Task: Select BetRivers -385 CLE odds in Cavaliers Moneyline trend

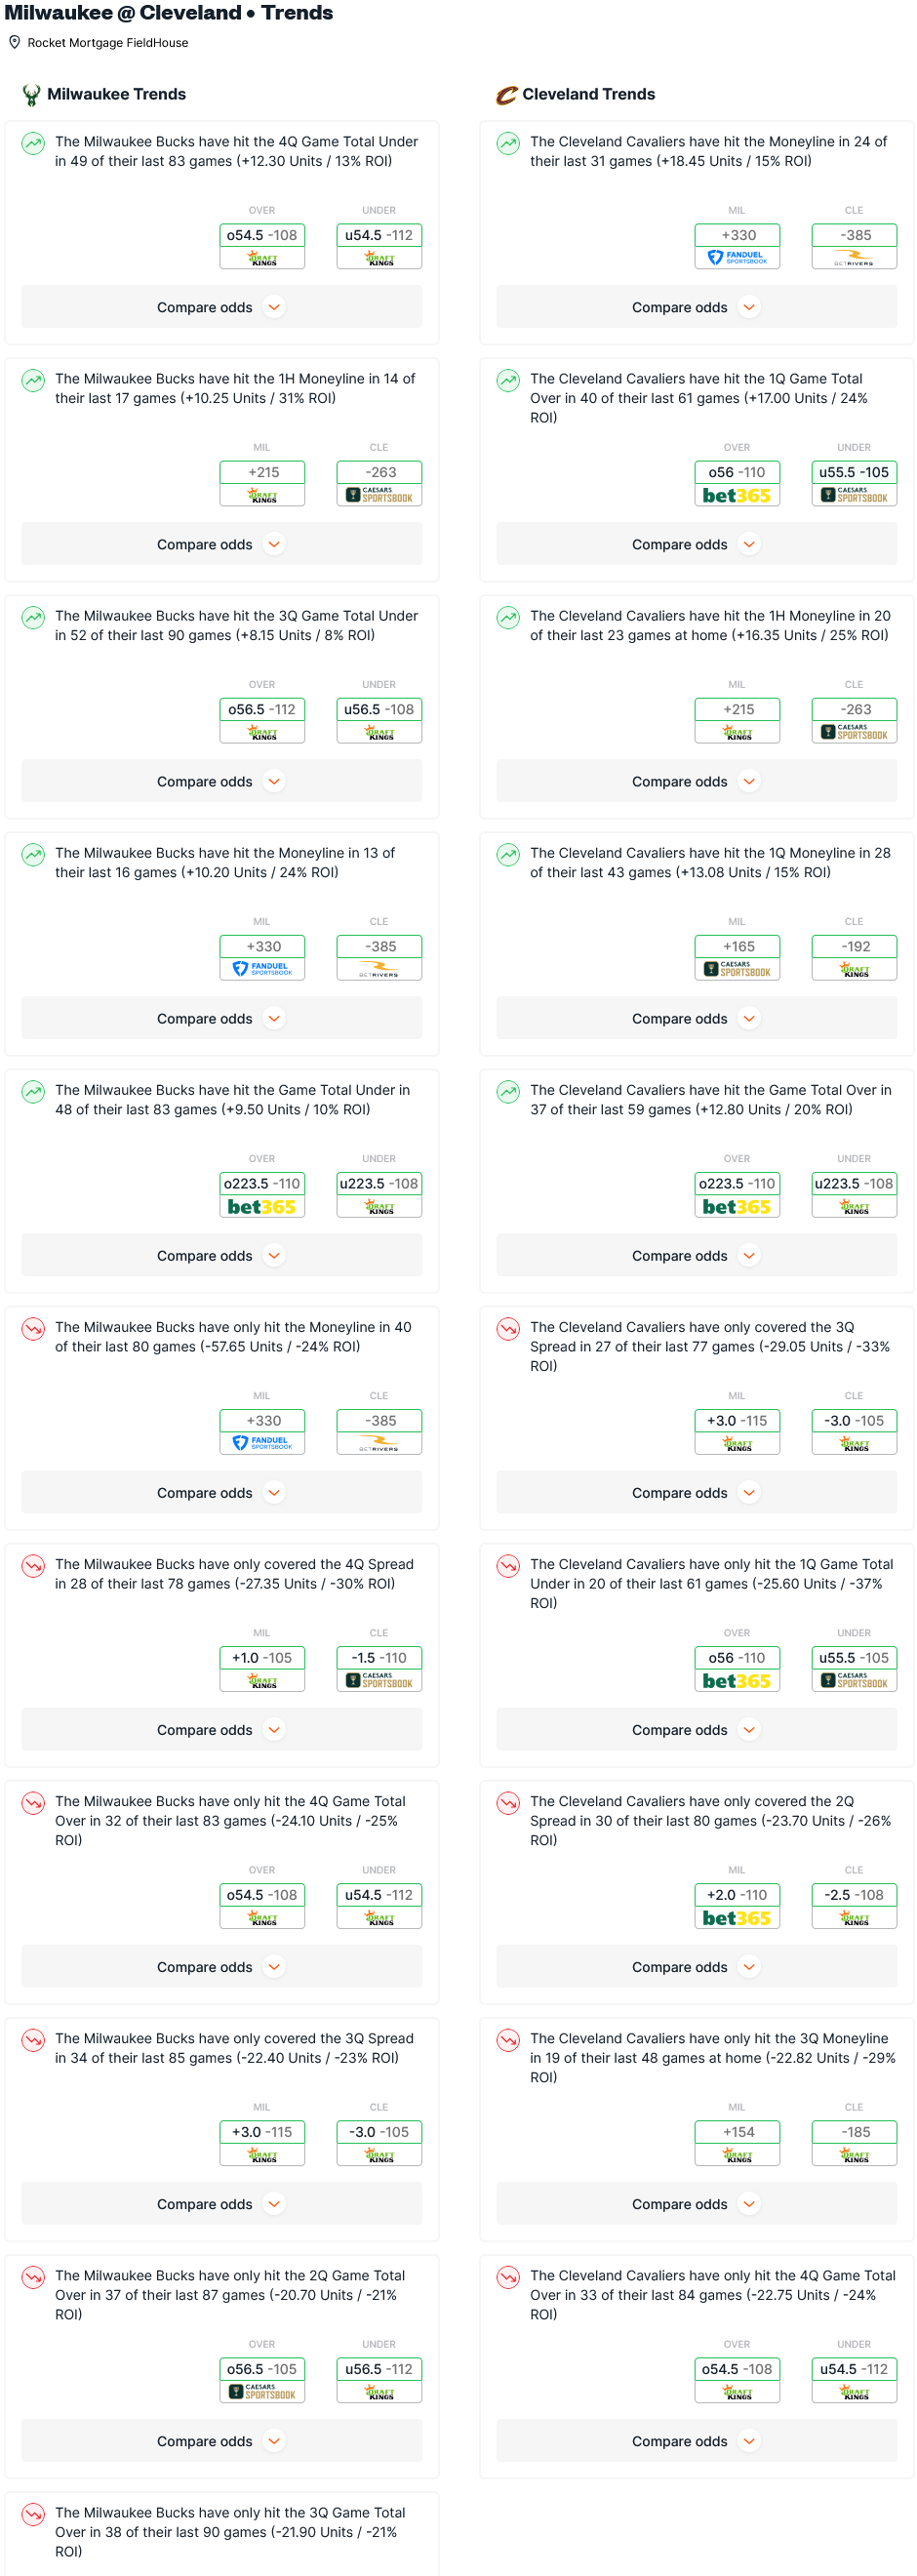Action: coord(854,246)
